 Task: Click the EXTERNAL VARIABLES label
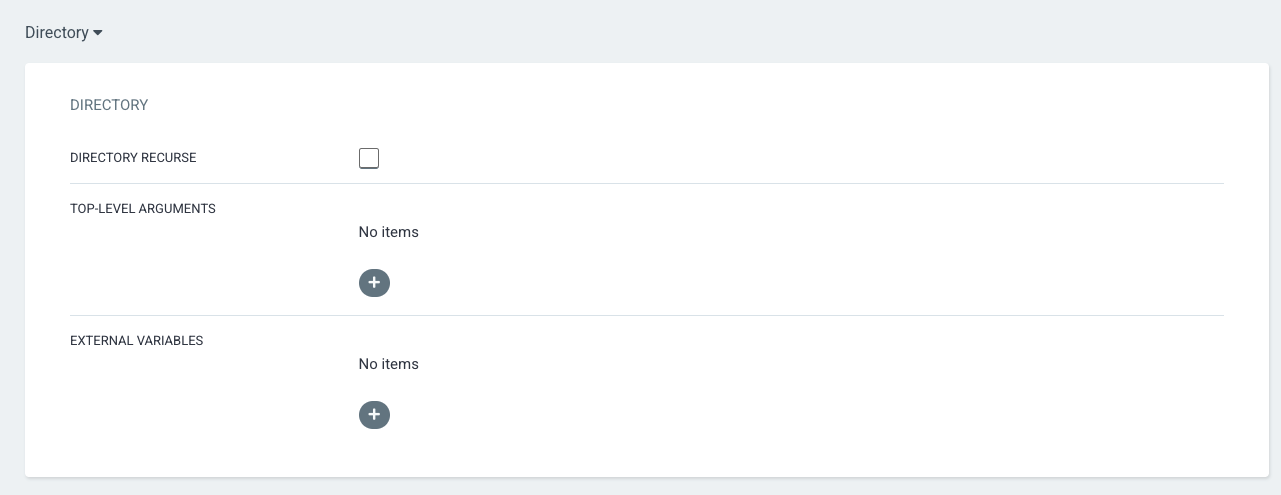coord(136,341)
